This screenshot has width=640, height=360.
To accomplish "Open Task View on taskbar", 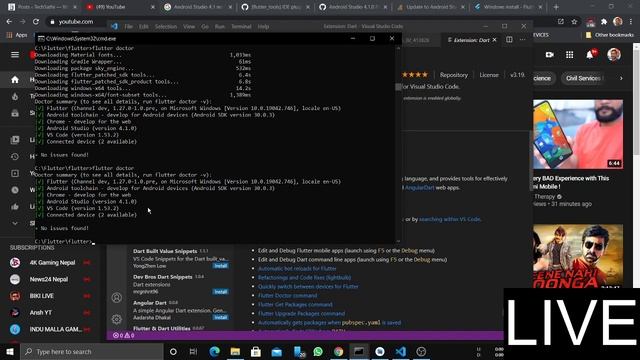I will (193, 351).
